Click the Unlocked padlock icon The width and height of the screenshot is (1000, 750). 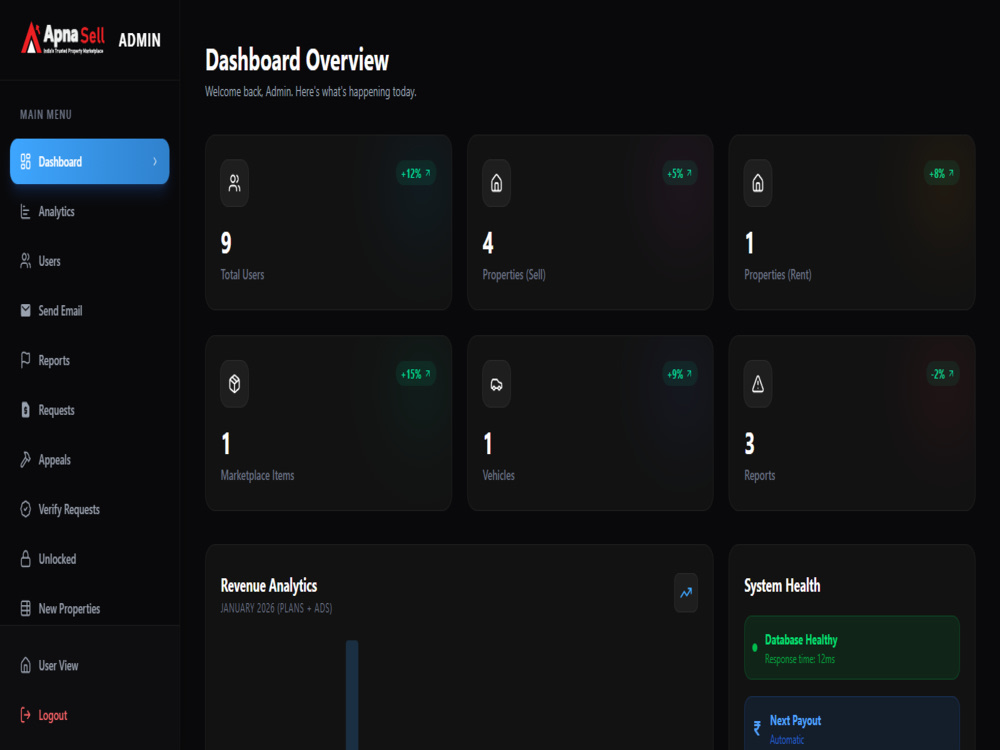pos(26,559)
